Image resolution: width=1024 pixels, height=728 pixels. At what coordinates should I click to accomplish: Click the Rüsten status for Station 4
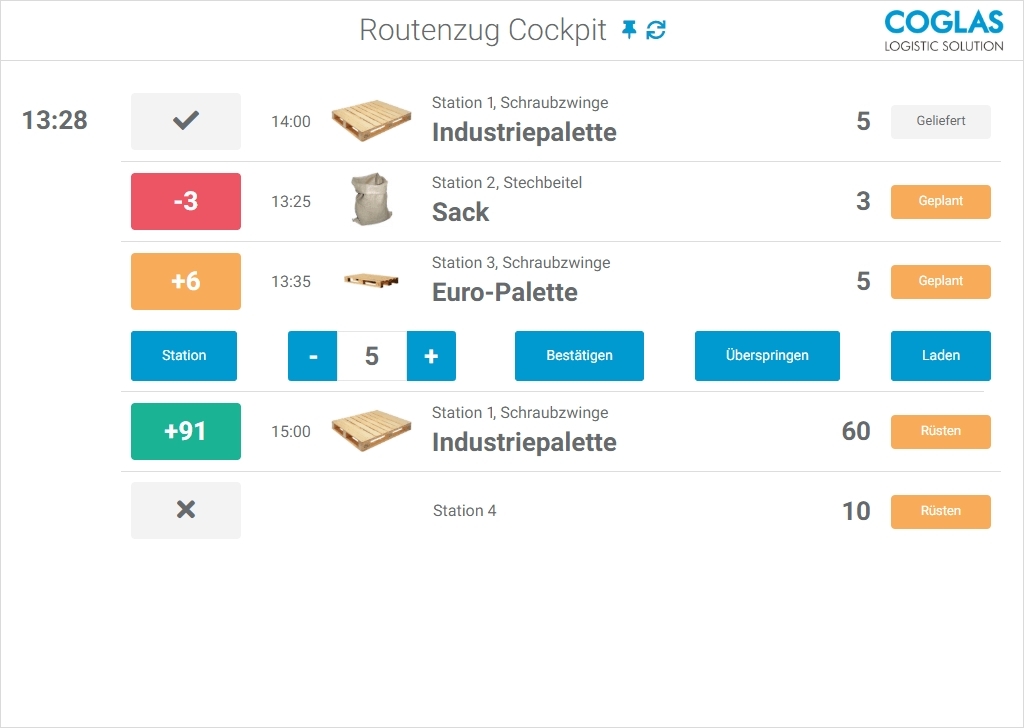tap(940, 511)
